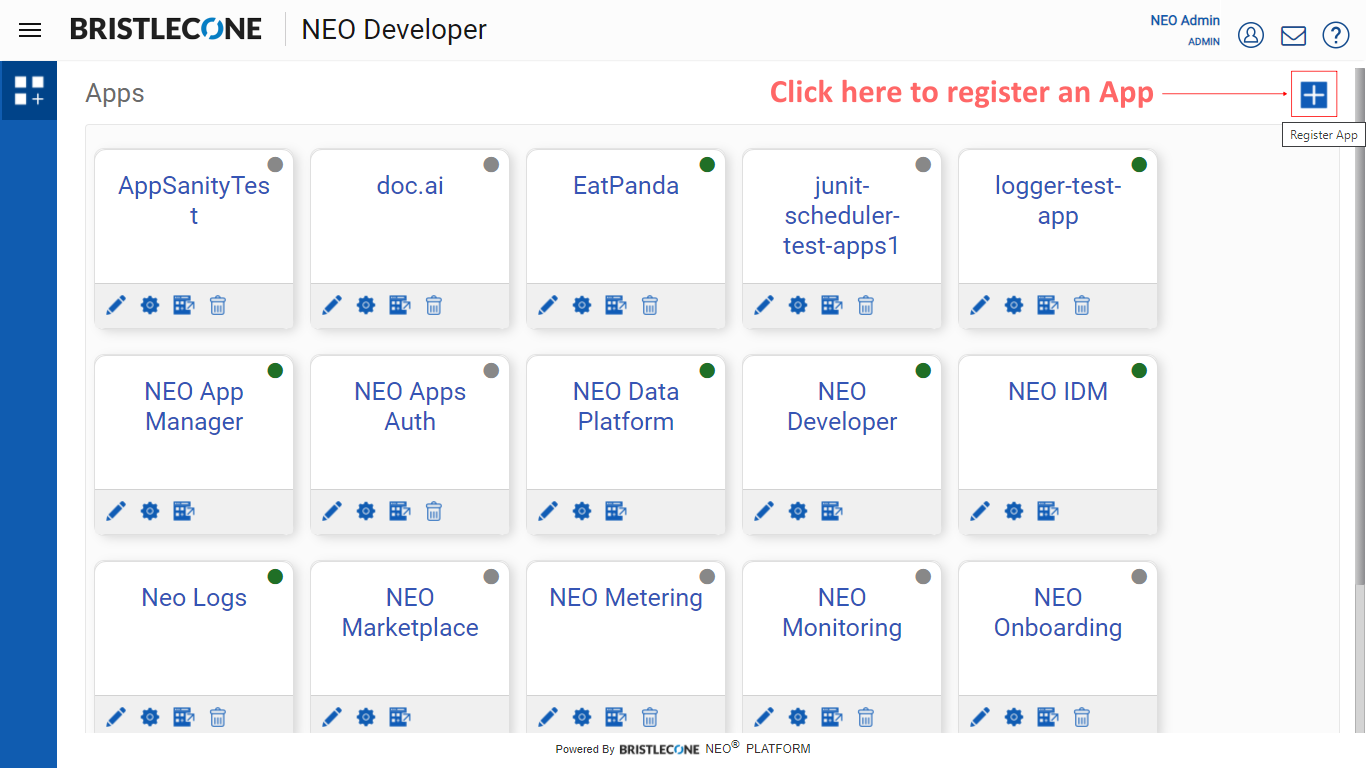Image resolution: width=1366 pixels, height=768 pixels.
Task: Click the Neo Logs card title
Action: click(194, 598)
